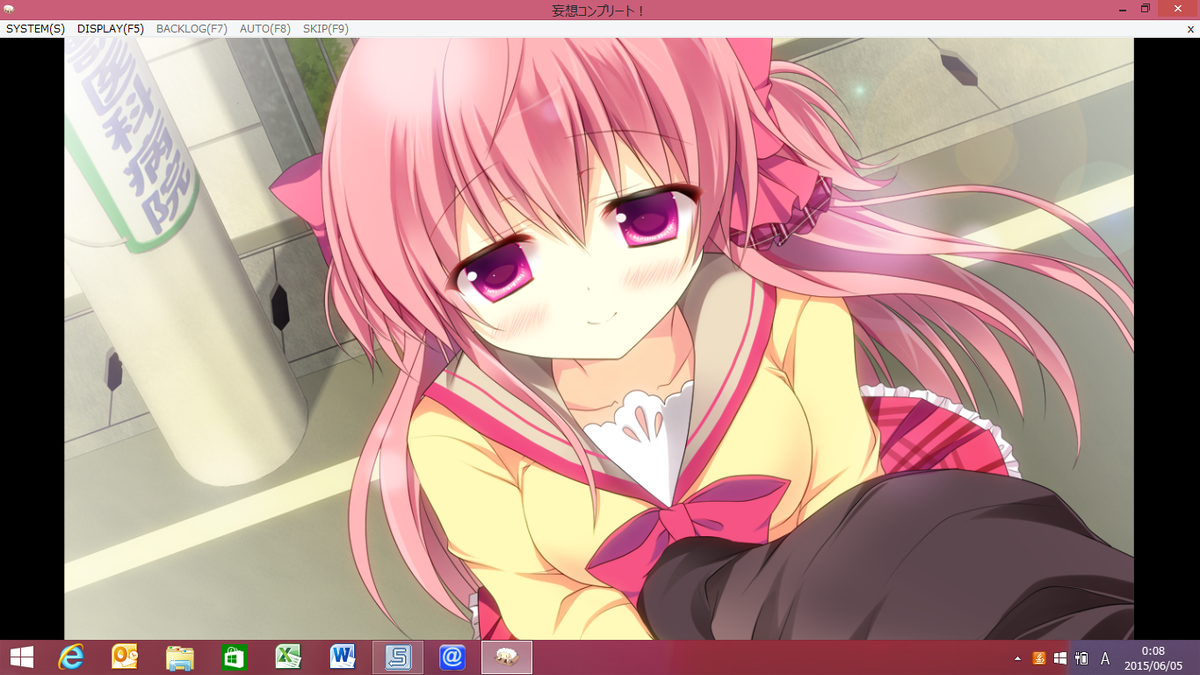Viewport: 1200px width, 675px height.
Task: Close the menu bar with the x at its right end
Action: click(x=1191, y=29)
